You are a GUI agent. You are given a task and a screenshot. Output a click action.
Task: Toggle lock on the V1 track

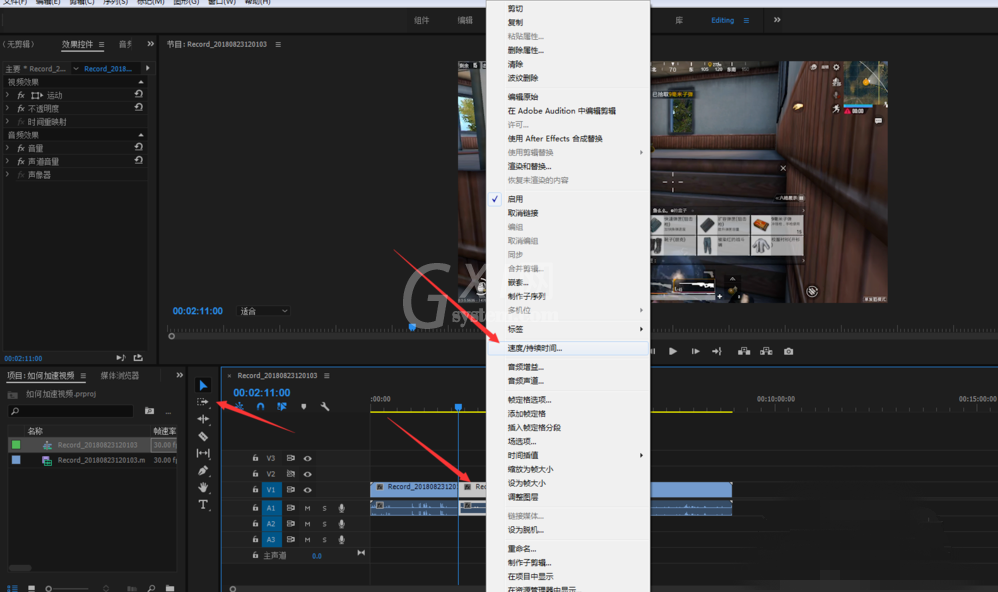pyautogui.click(x=255, y=490)
